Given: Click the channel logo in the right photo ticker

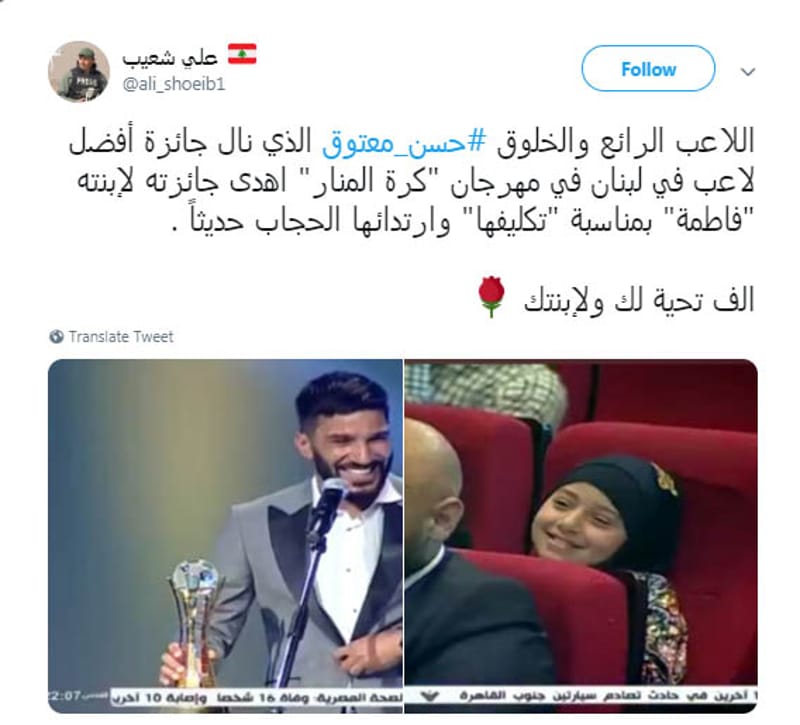Looking at the screenshot, I should tap(432, 696).
